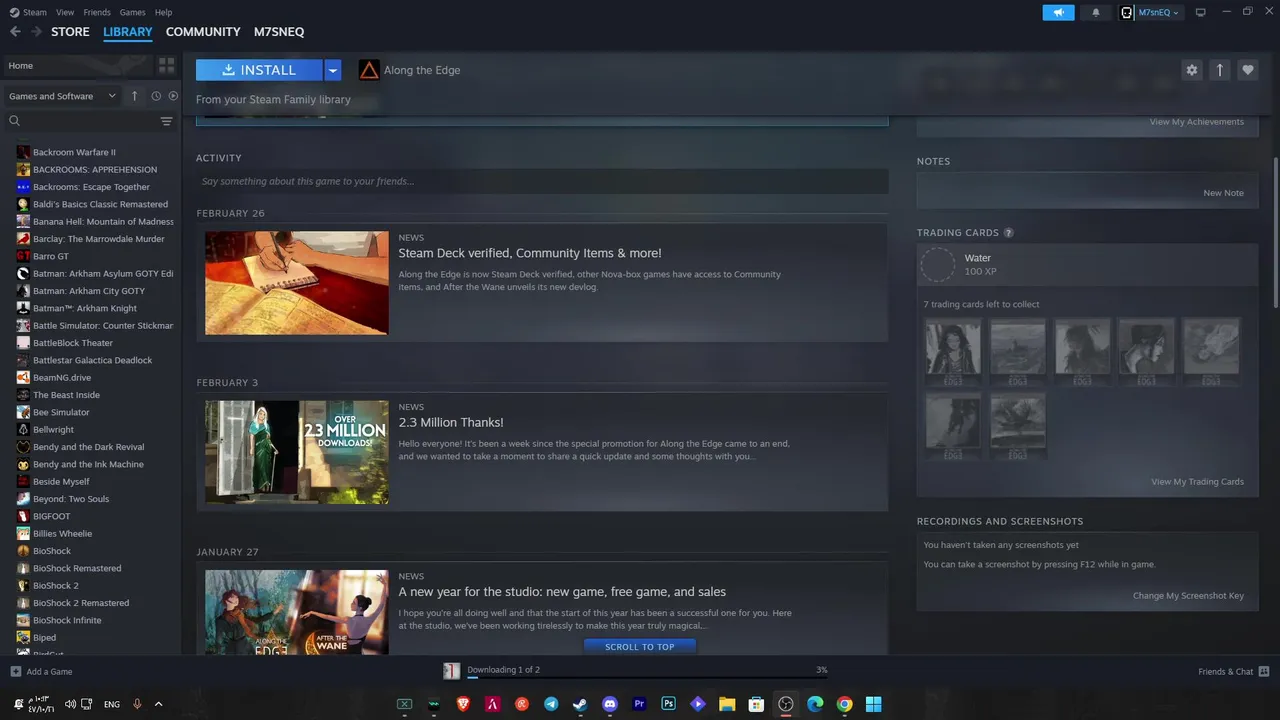1280x720 pixels.
Task: Open the Friends menu
Action: (x=97, y=12)
